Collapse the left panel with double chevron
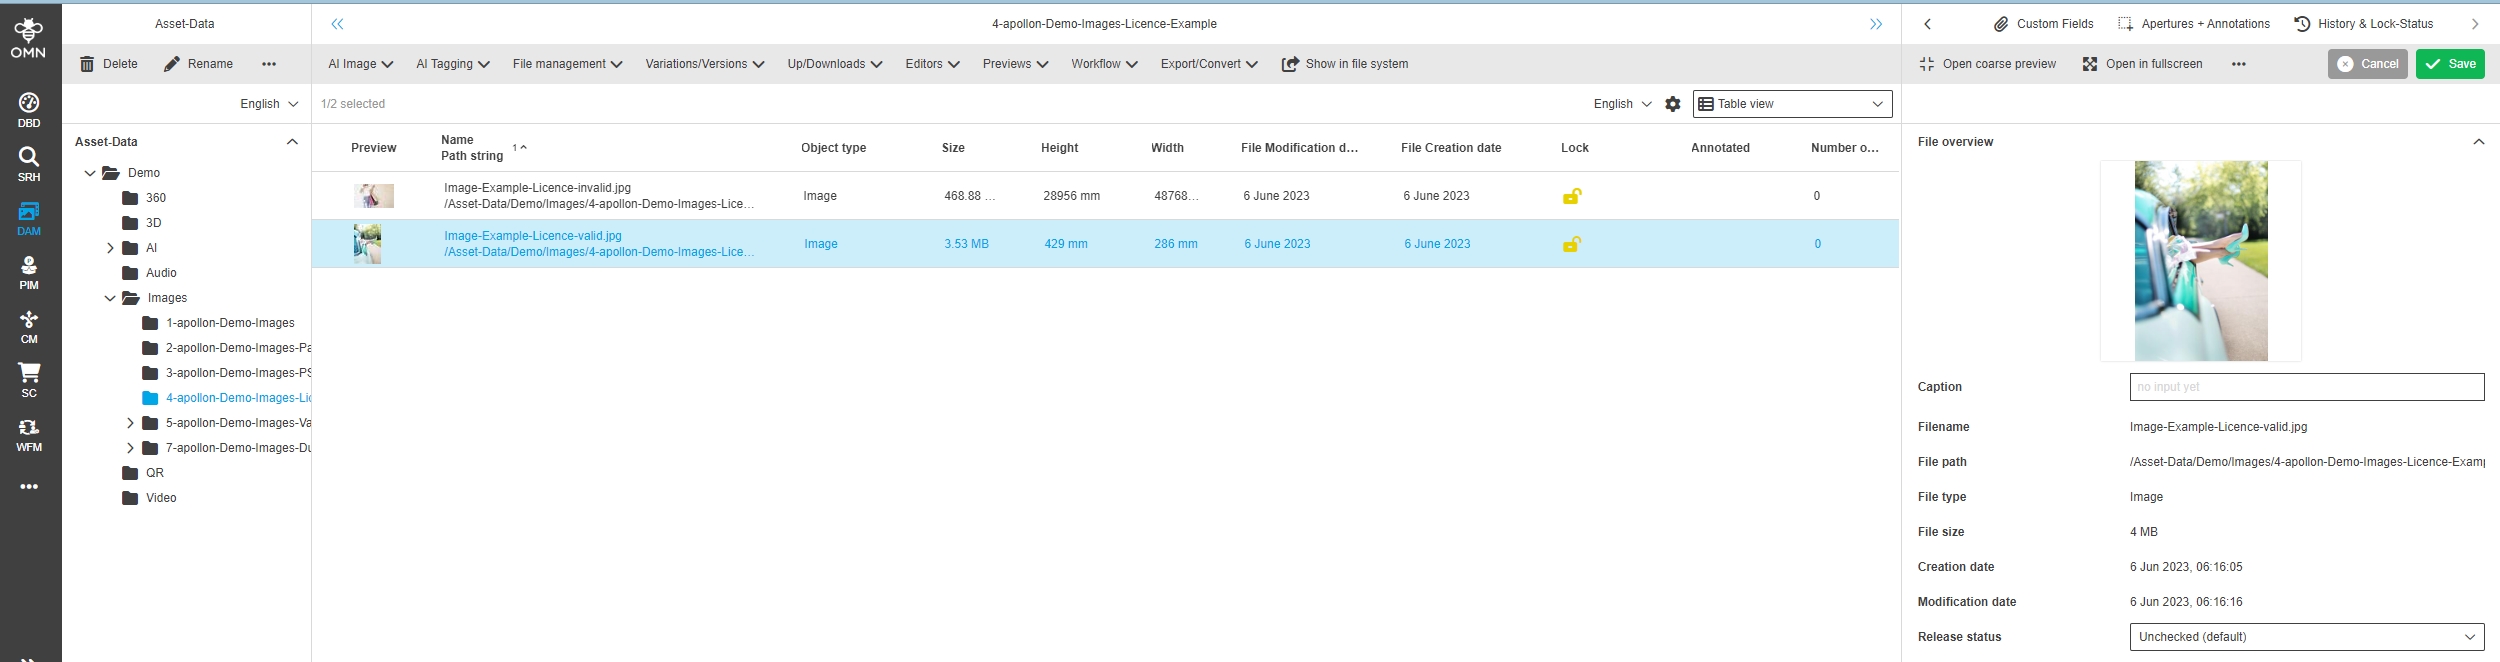Image resolution: width=2500 pixels, height=662 pixels. pyautogui.click(x=337, y=24)
